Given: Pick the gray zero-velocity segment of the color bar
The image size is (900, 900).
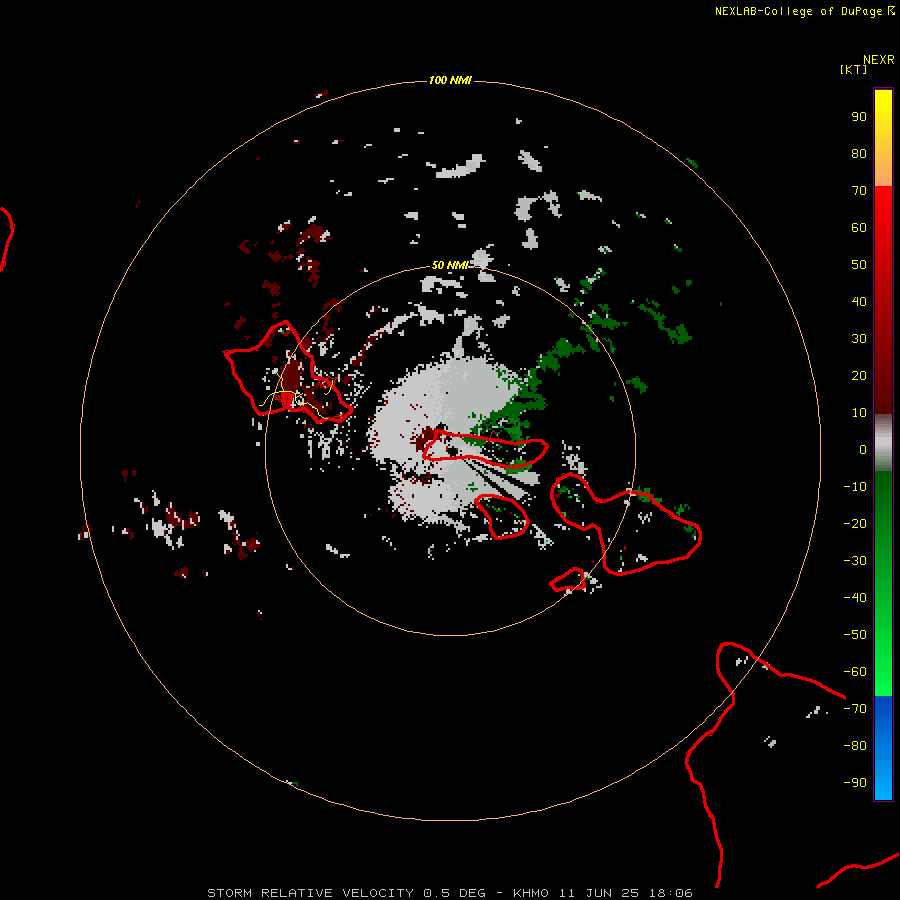Looking at the screenshot, I should pyautogui.click(x=883, y=443).
